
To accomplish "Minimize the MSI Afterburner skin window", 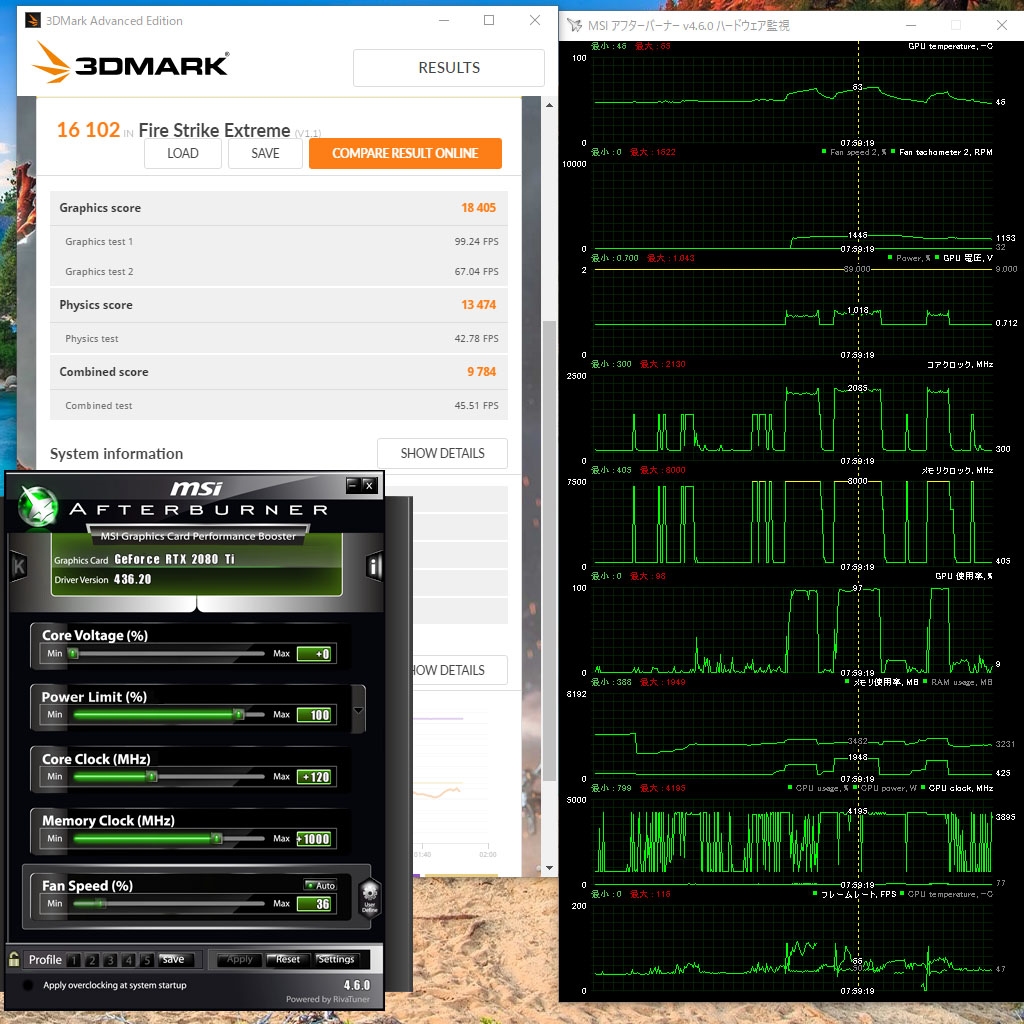I will pos(353,485).
